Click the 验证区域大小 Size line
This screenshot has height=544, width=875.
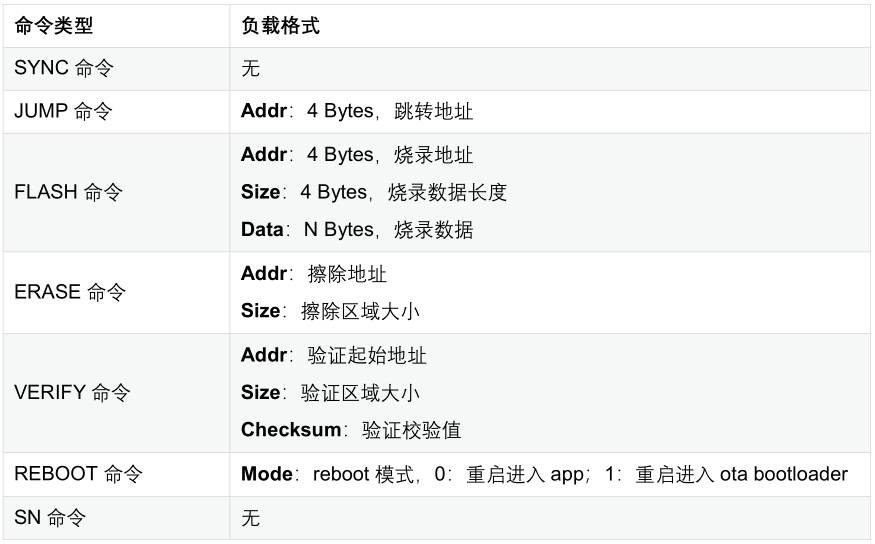tap(330, 393)
